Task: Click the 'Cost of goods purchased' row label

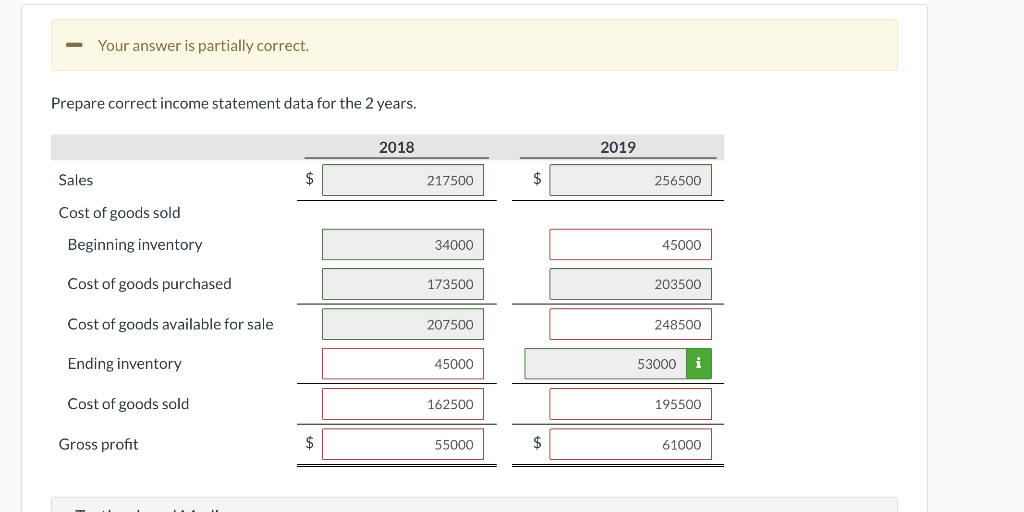Action: (x=150, y=284)
